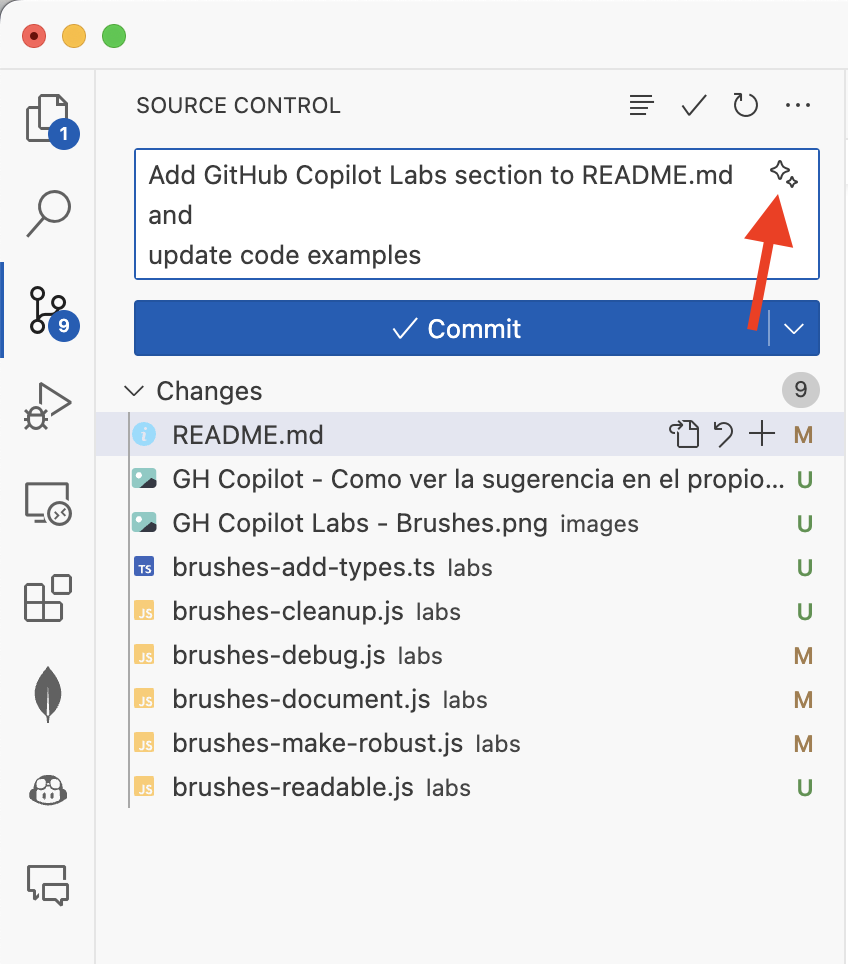The width and height of the screenshot is (848, 964).
Task: Open the Remote Explorer view
Action: (x=48, y=503)
